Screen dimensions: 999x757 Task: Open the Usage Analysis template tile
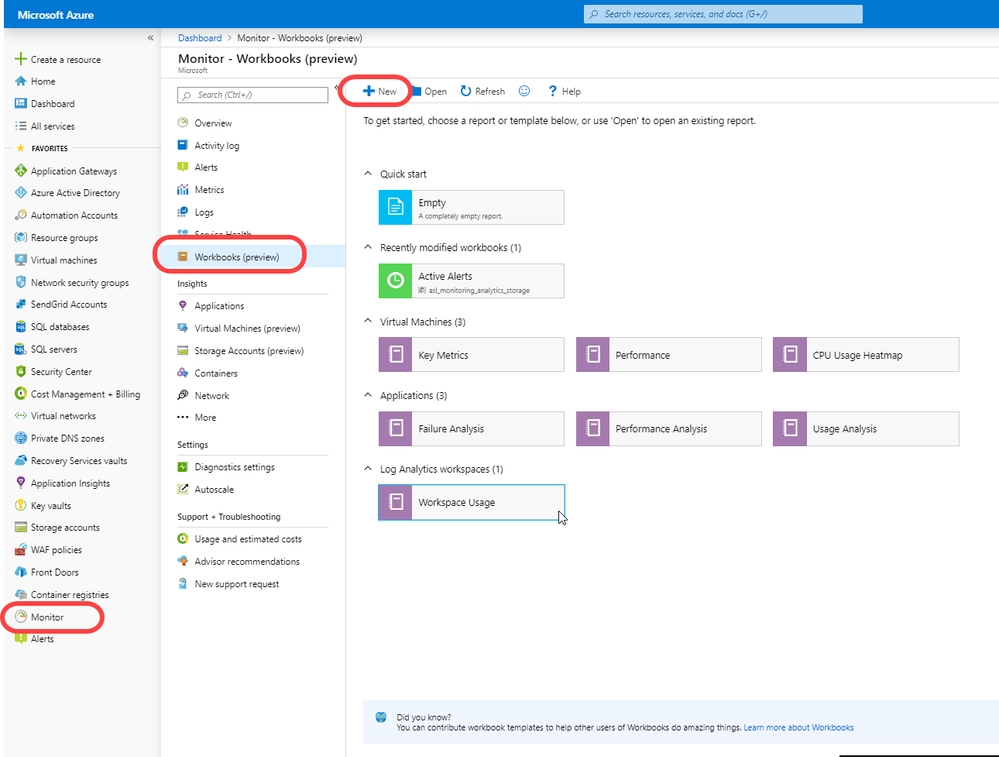(x=866, y=429)
